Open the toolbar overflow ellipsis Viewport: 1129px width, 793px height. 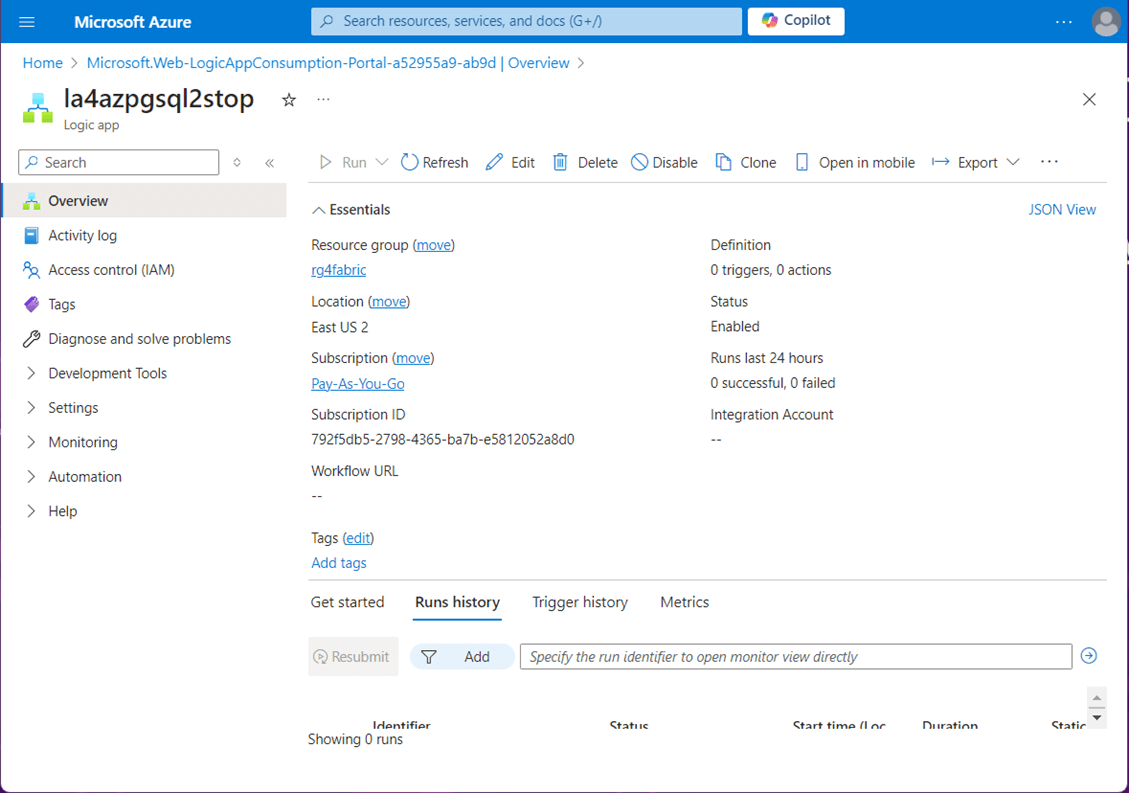[1049, 162]
